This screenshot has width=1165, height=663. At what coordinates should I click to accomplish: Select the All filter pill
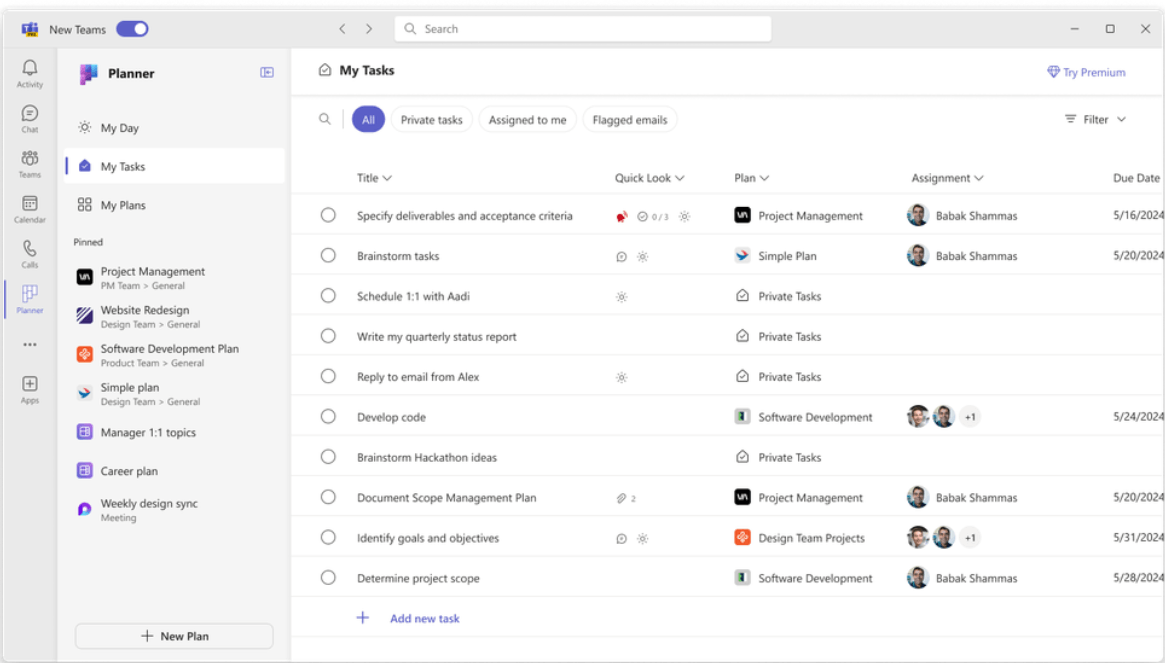368,120
